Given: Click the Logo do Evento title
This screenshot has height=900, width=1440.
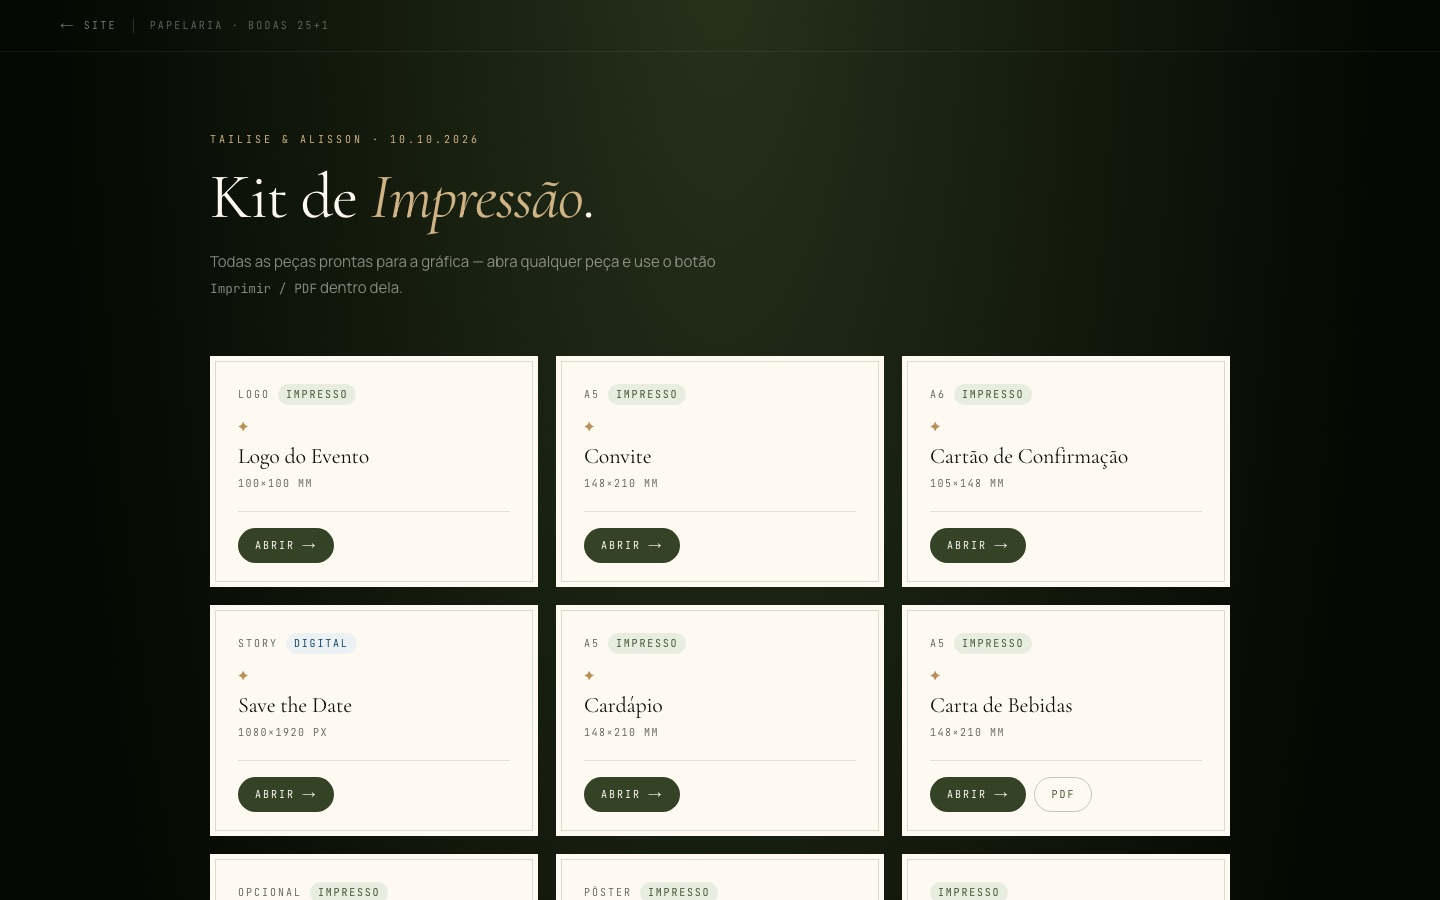Looking at the screenshot, I should tap(304, 456).
